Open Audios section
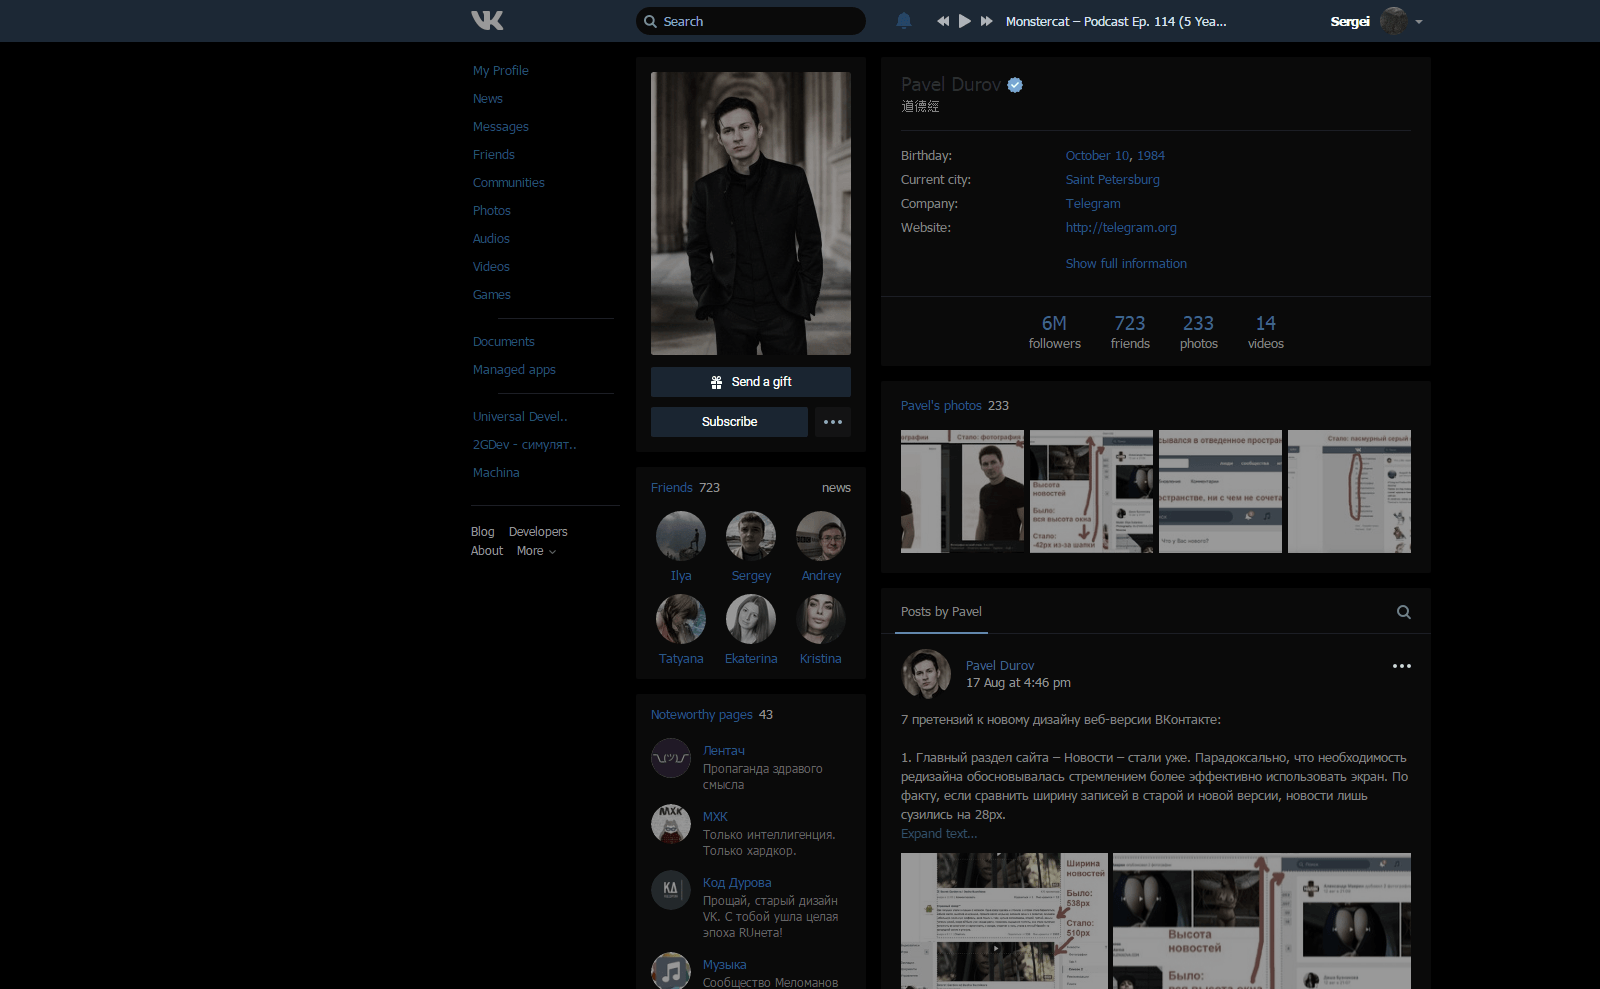The width and height of the screenshot is (1600, 989). pyautogui.click(x=491, y=239)
